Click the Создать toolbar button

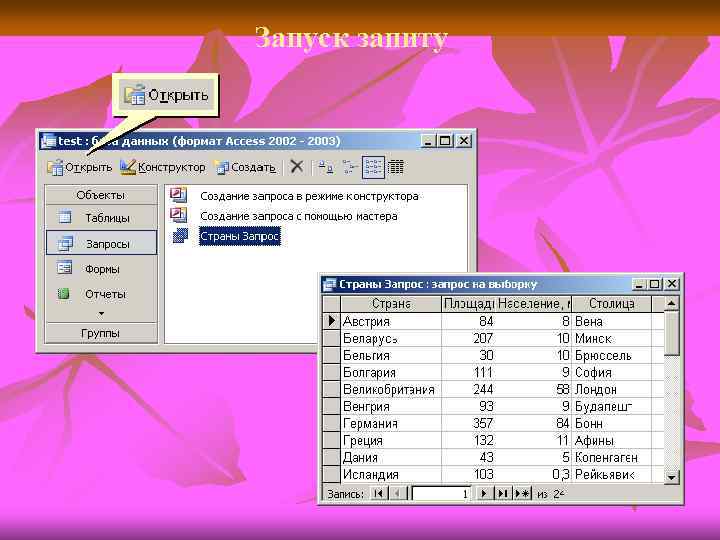pos(246,167)
